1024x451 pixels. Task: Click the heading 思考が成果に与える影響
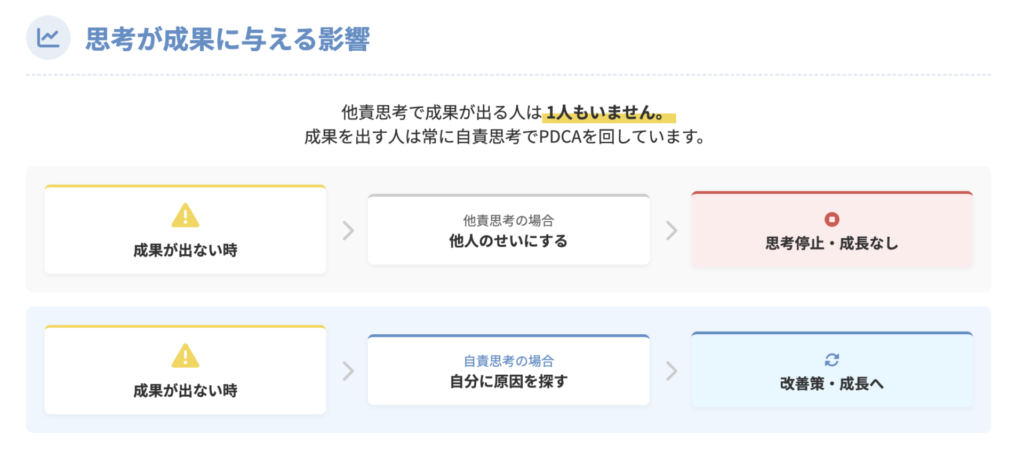coord(228,39)
